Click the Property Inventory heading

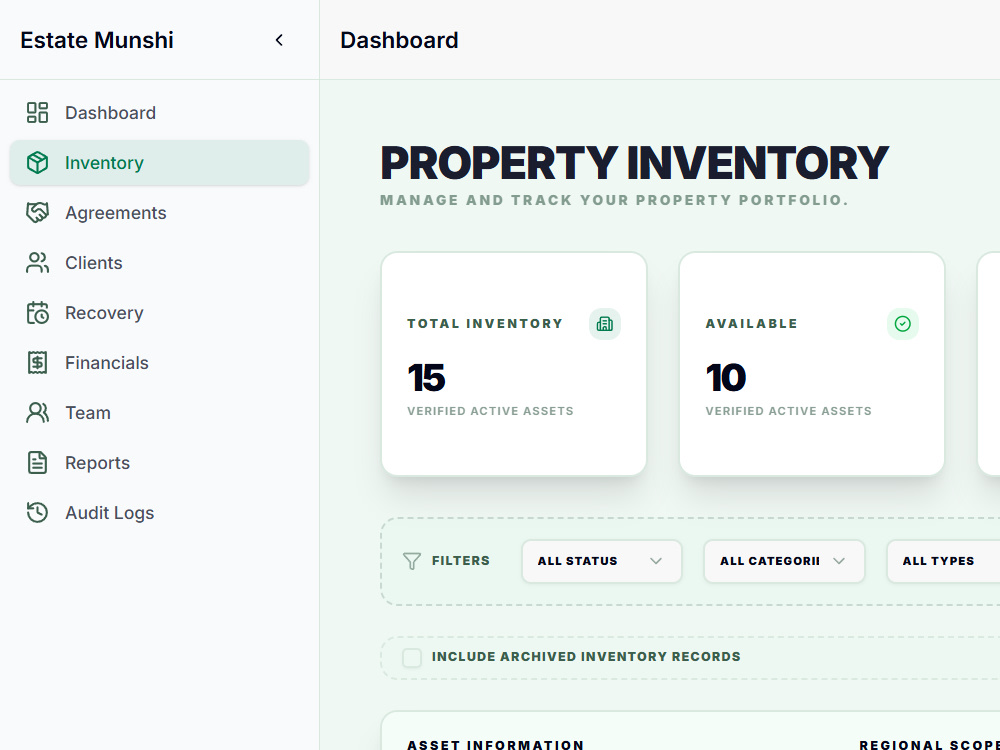click(x=635, y=163)
